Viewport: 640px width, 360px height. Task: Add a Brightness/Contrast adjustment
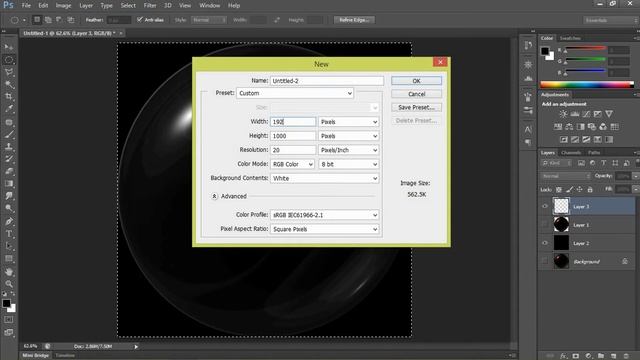click(x=563, y=114)
